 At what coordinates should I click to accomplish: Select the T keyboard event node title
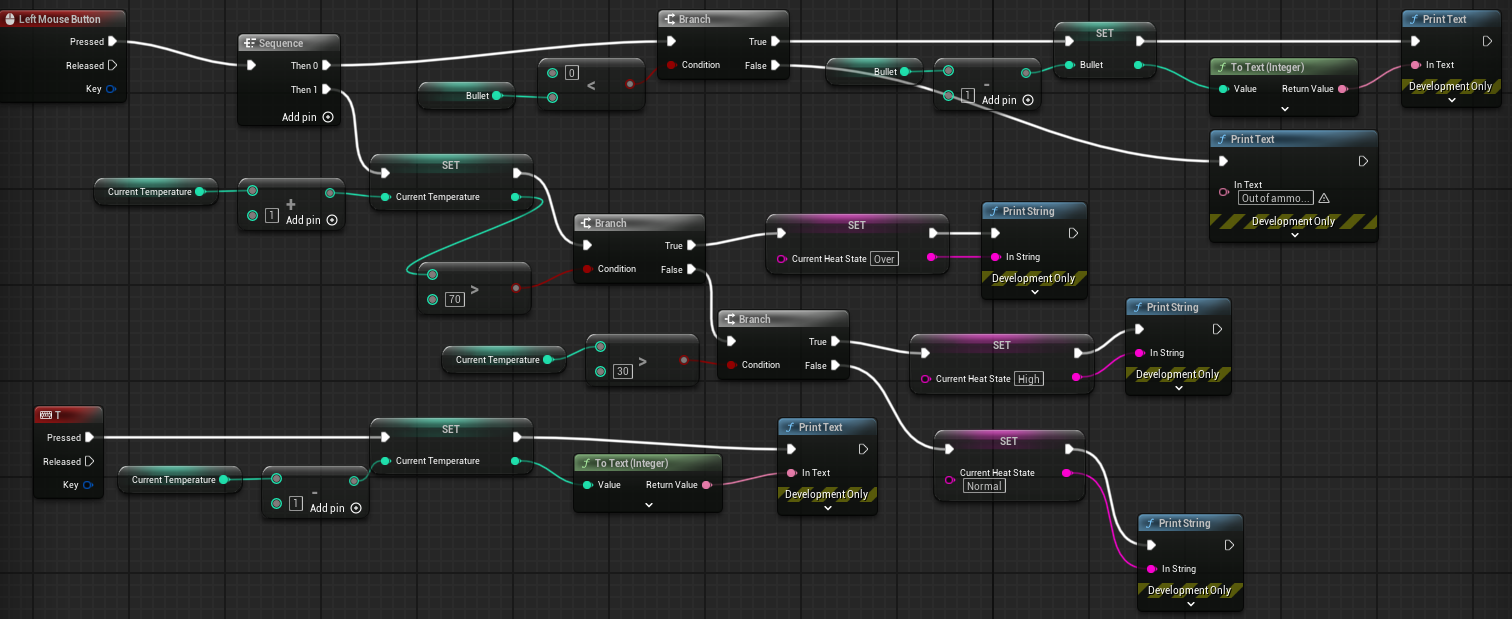pyautogui.click(x=58, y=414)
